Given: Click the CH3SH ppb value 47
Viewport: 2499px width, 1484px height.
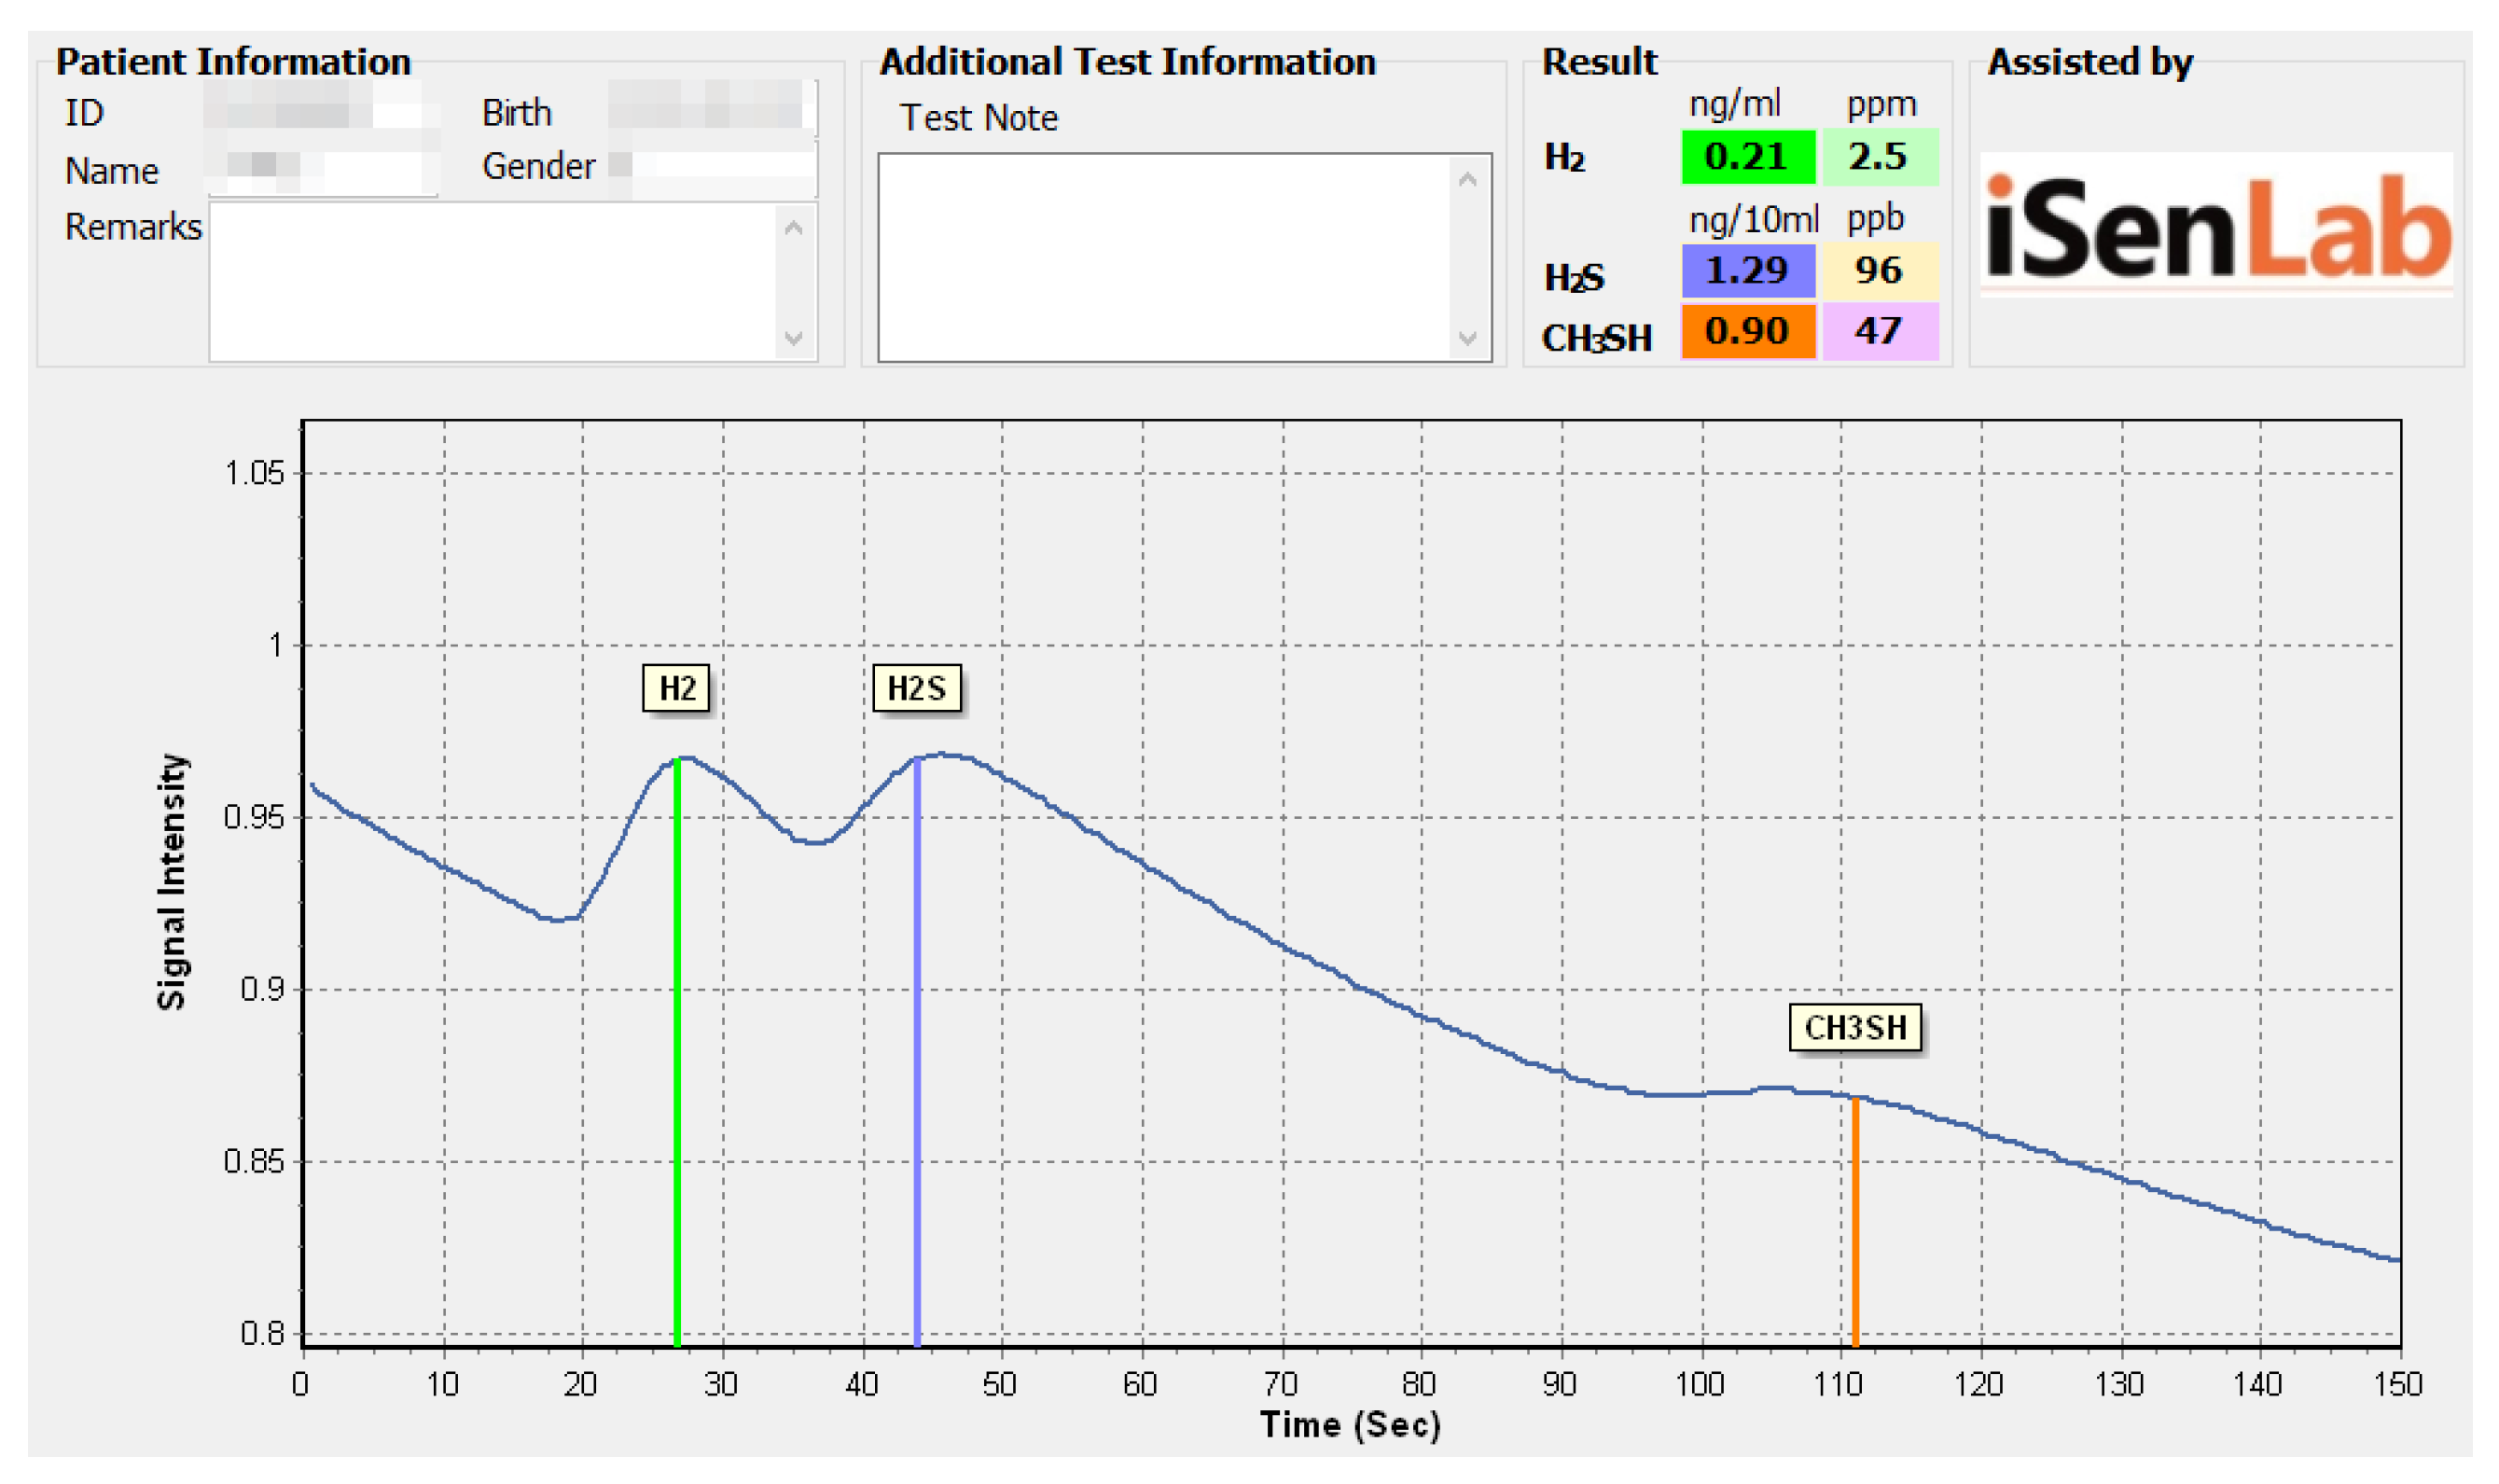Looking at the screenshot, I should 1879,331.
